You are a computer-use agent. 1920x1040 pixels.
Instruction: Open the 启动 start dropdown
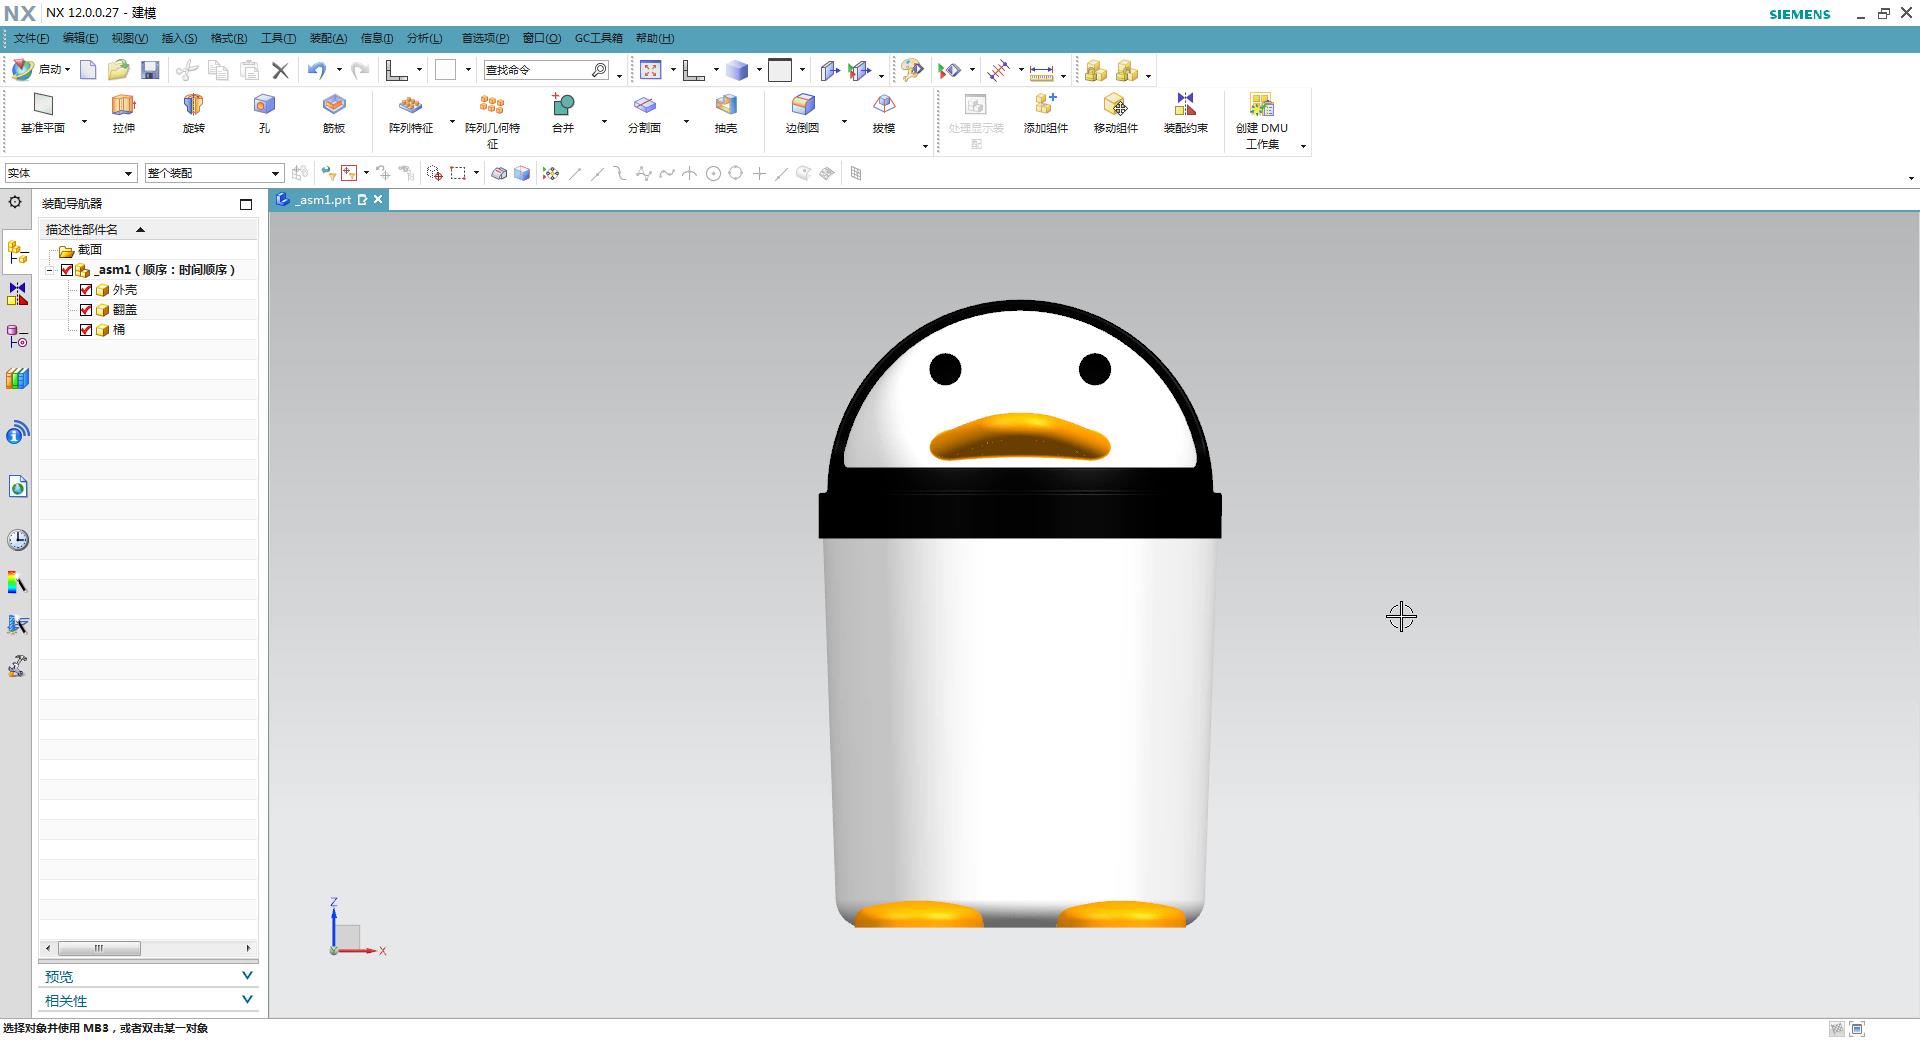click(41, 70)
